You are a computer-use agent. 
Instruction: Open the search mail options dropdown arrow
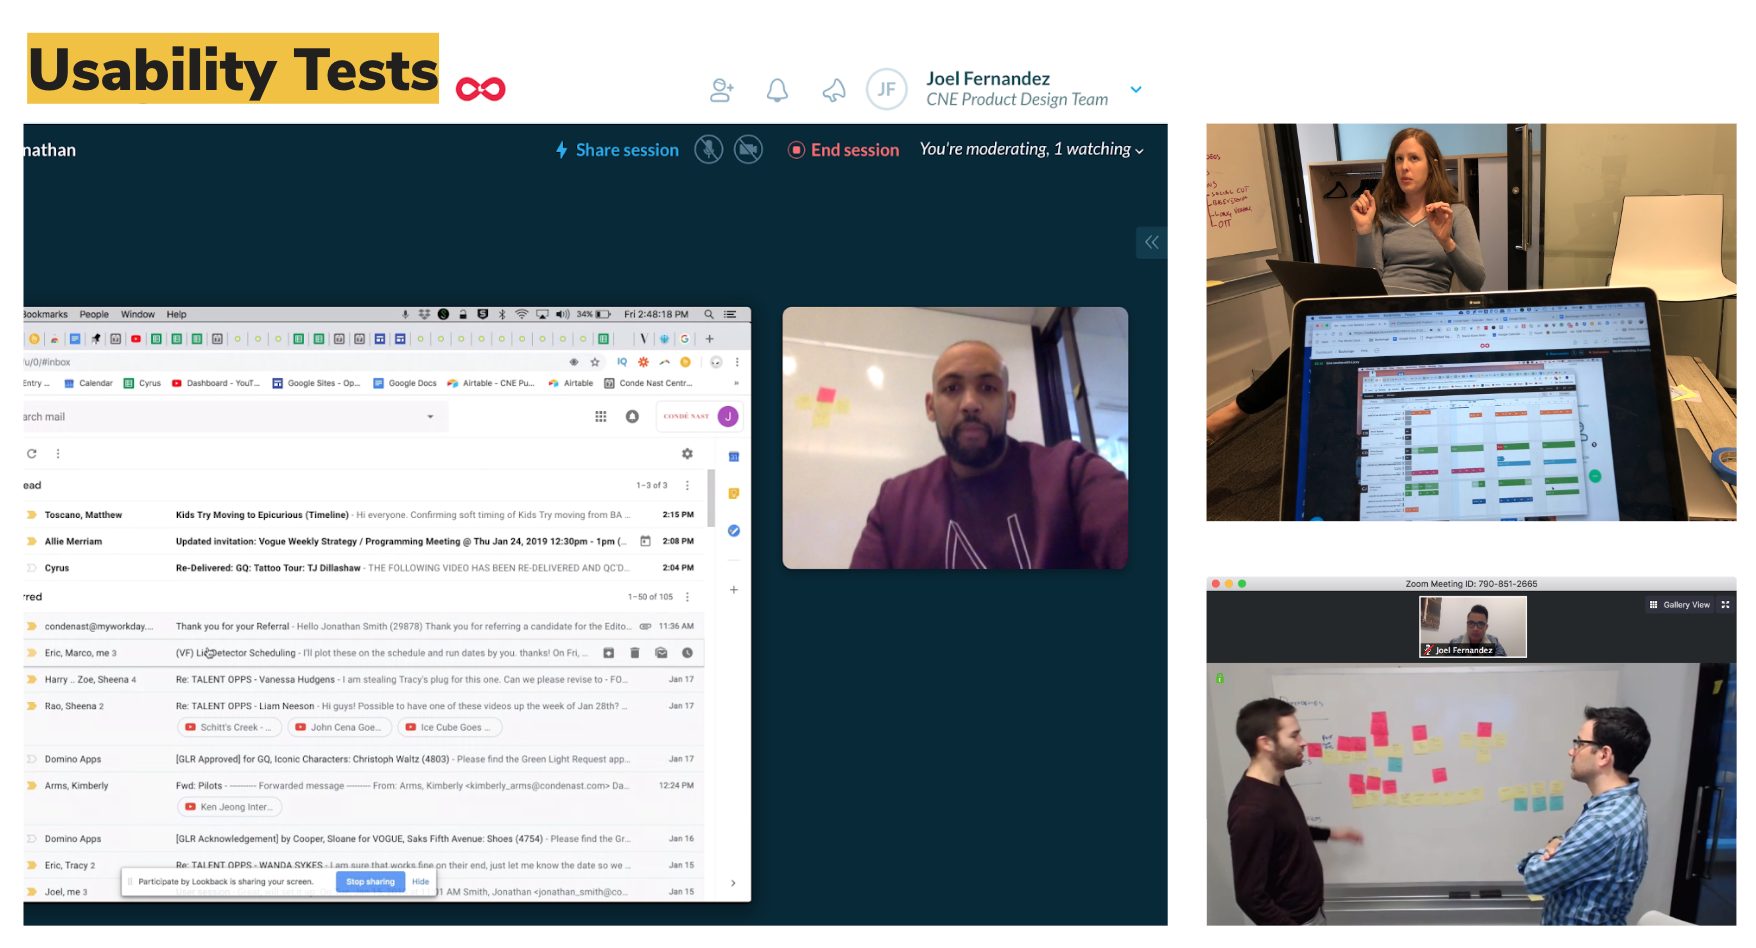(x=431, y=416)
